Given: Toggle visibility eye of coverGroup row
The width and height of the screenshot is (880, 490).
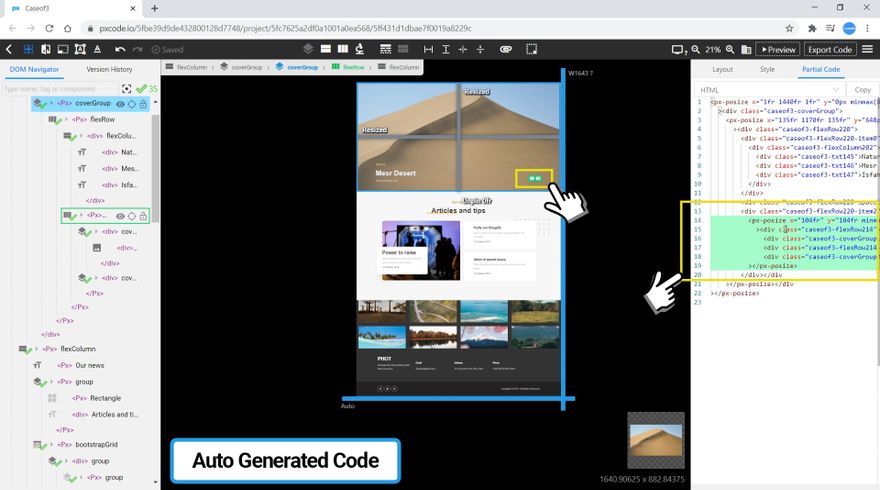Looking at the screenshot, I should [120, 103].
